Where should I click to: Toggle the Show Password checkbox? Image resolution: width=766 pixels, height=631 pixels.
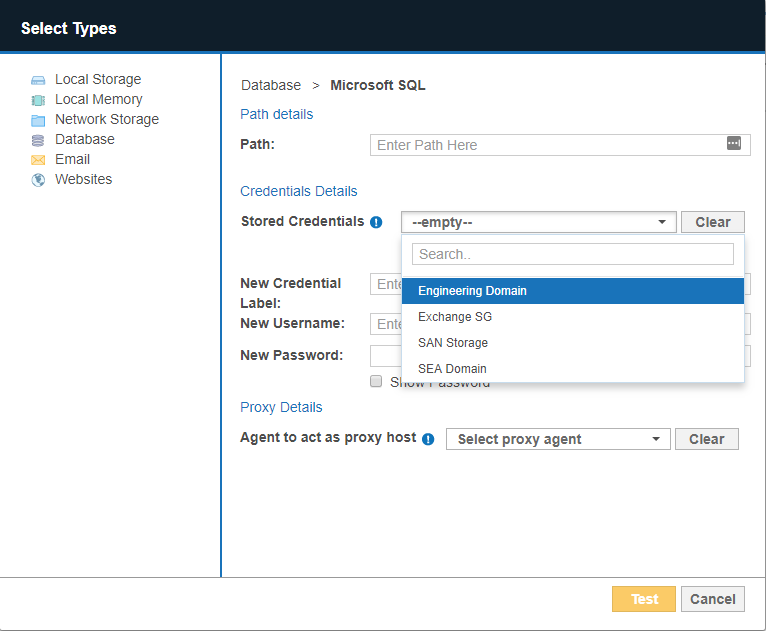[376, 381]
